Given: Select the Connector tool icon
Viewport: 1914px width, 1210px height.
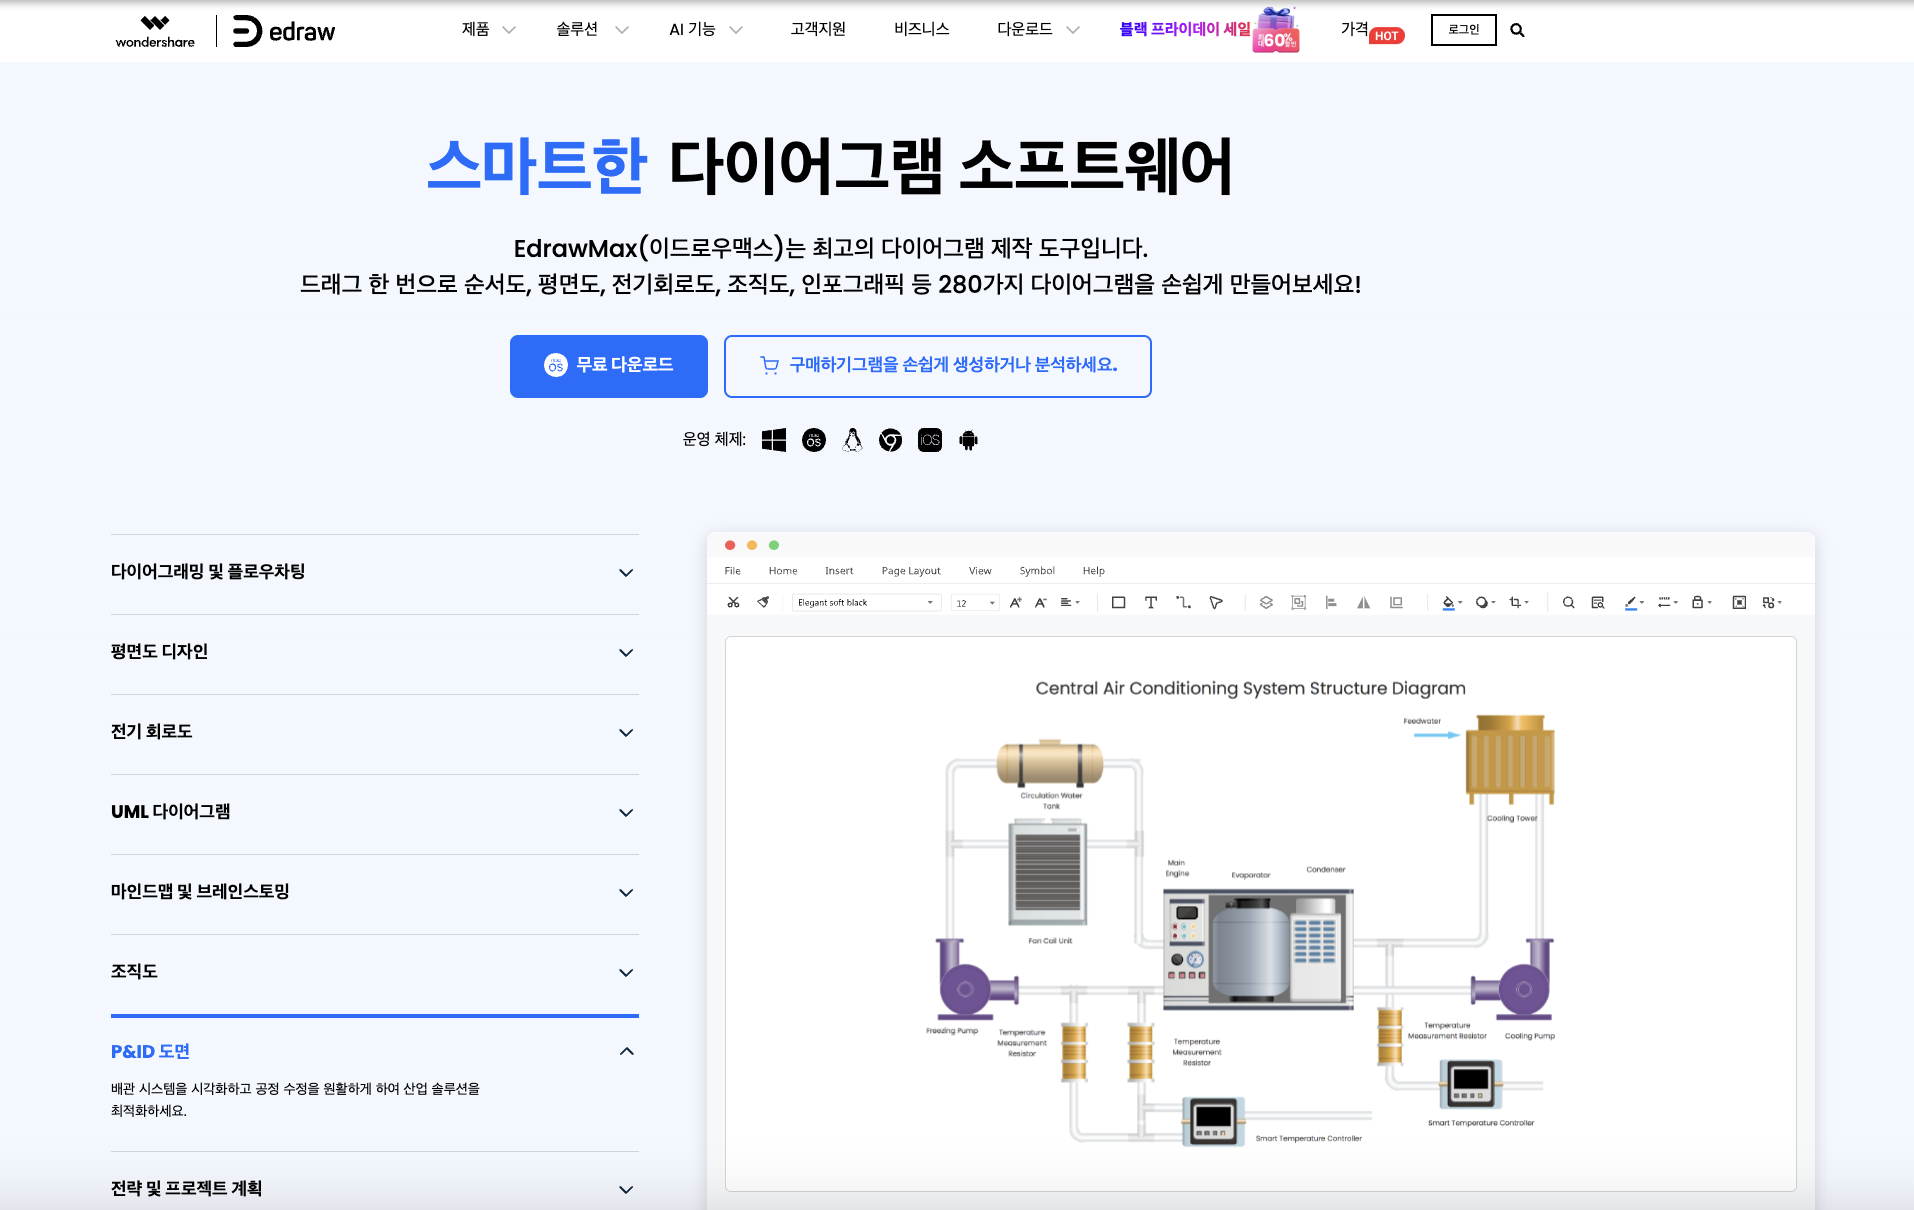Looking at the screenshot, I should [x=1183, y=602].
